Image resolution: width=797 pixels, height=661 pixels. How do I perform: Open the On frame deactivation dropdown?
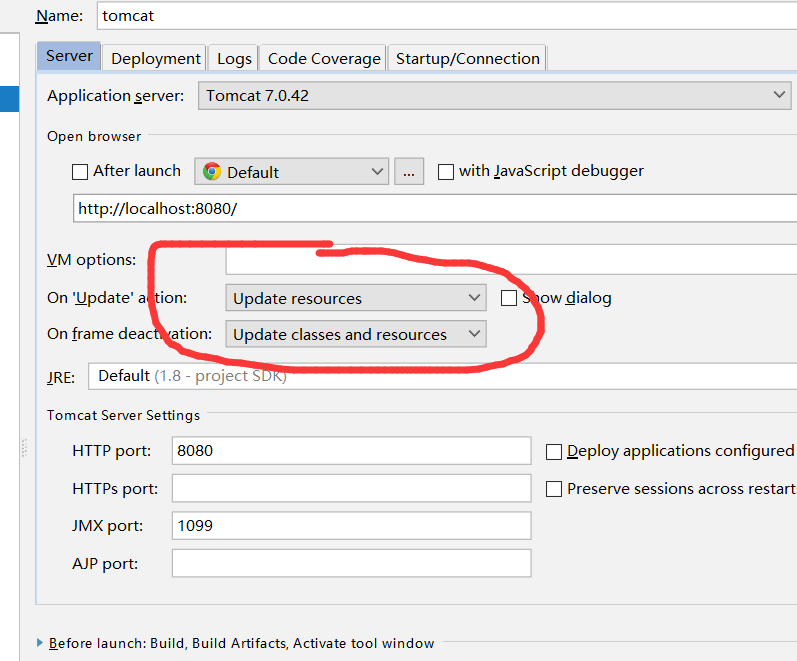pyautogui.click(x=356, y=334)
